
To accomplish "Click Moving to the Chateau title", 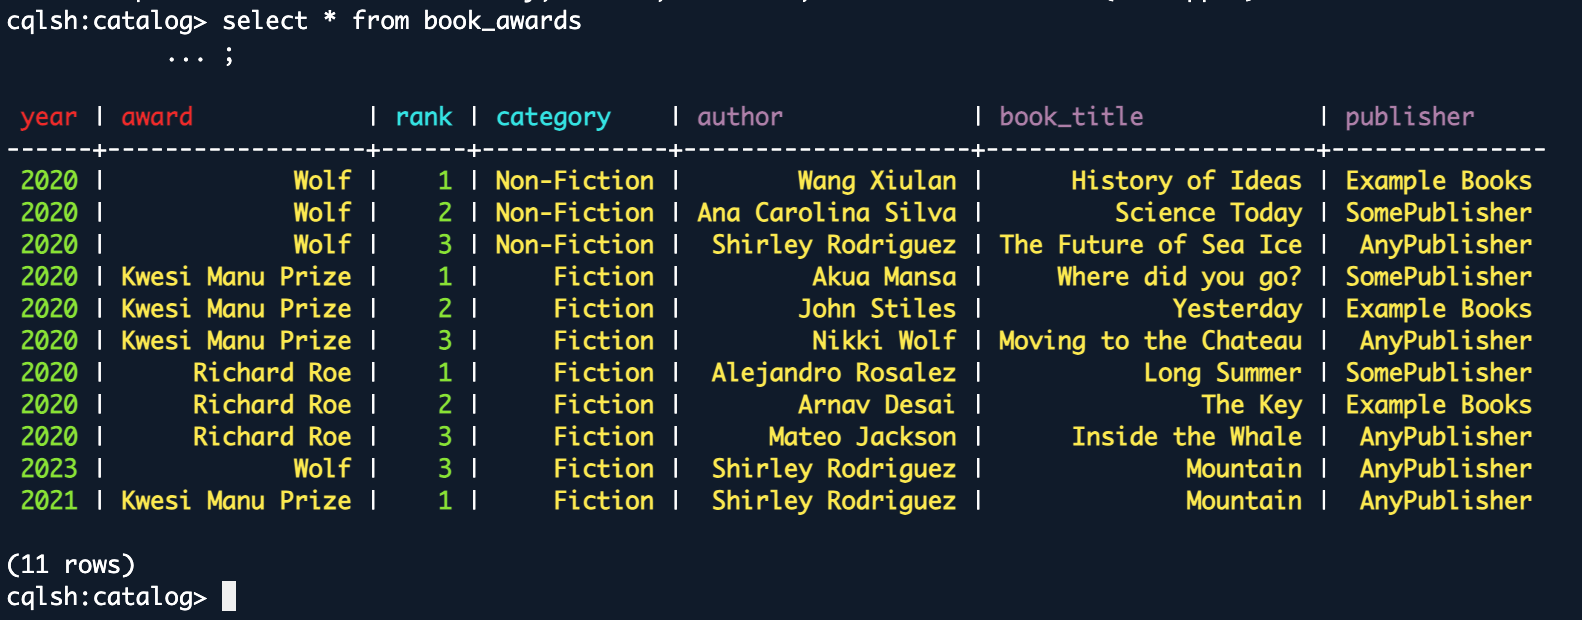I will [1151, 341].
